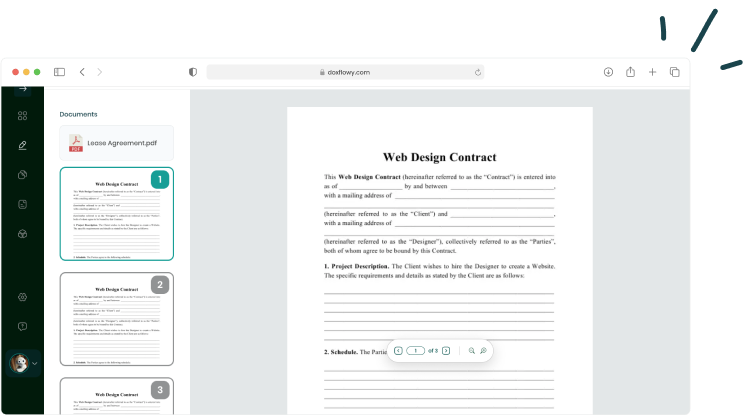Open browser downloads icon
Viewport: 744px width, 416px height.
coord(608,72)
